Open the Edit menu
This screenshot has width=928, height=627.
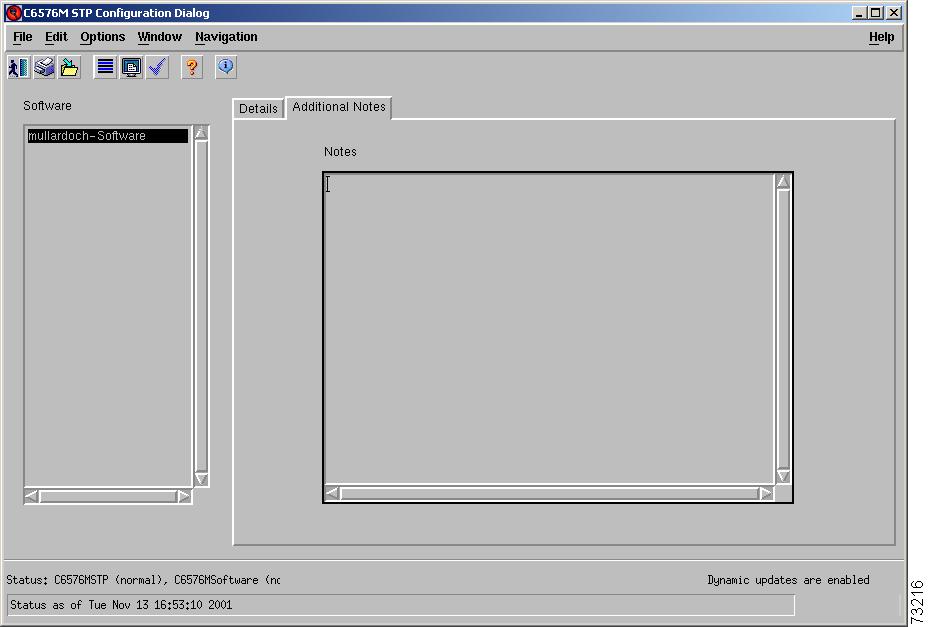(x=56, y=37)
